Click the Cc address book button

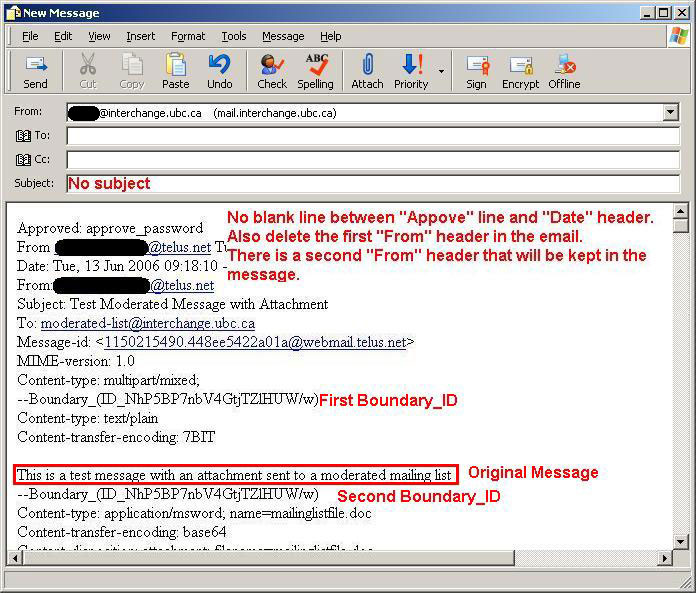point(33,160)
